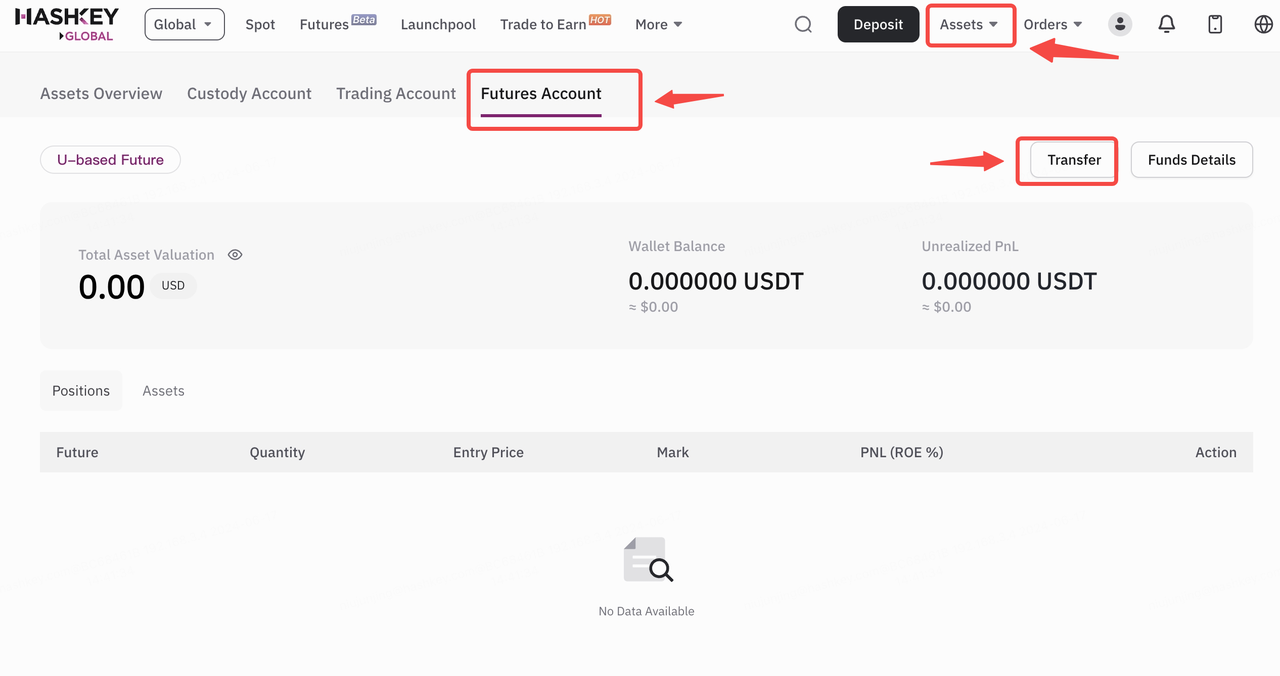Expand the More menu
1280x676 pixels.
659,24
